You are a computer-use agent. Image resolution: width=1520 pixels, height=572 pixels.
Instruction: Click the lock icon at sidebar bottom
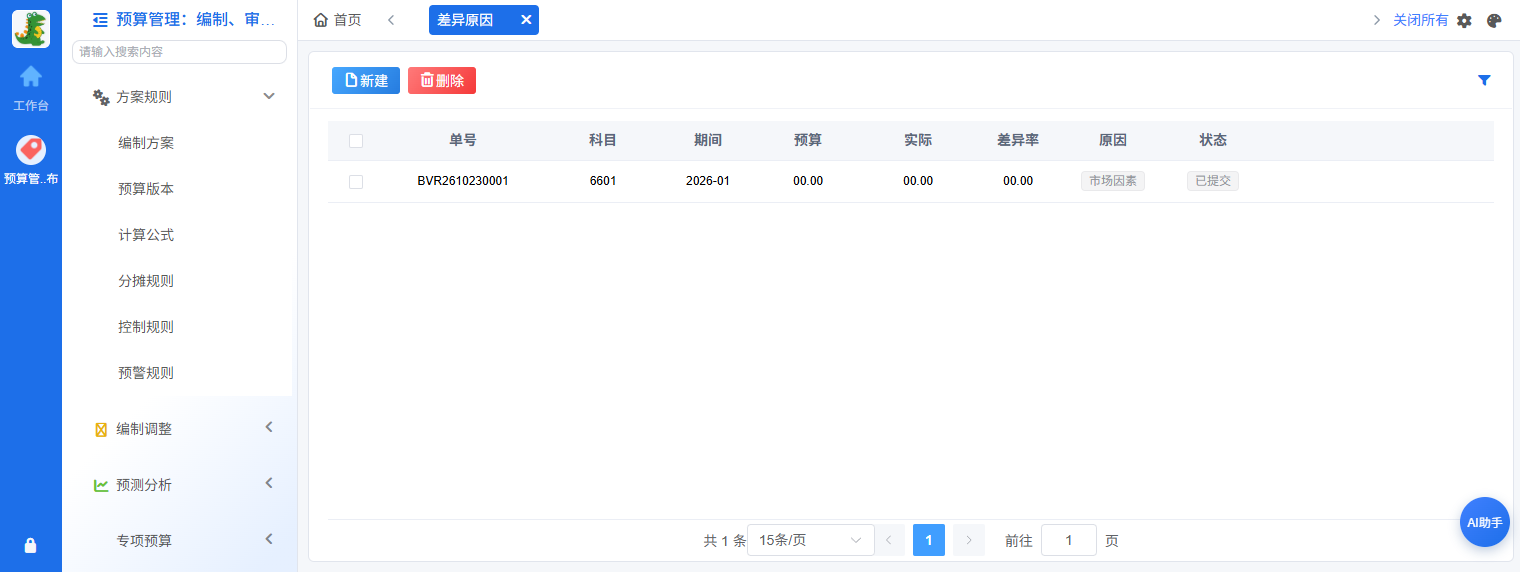(30, 545)
